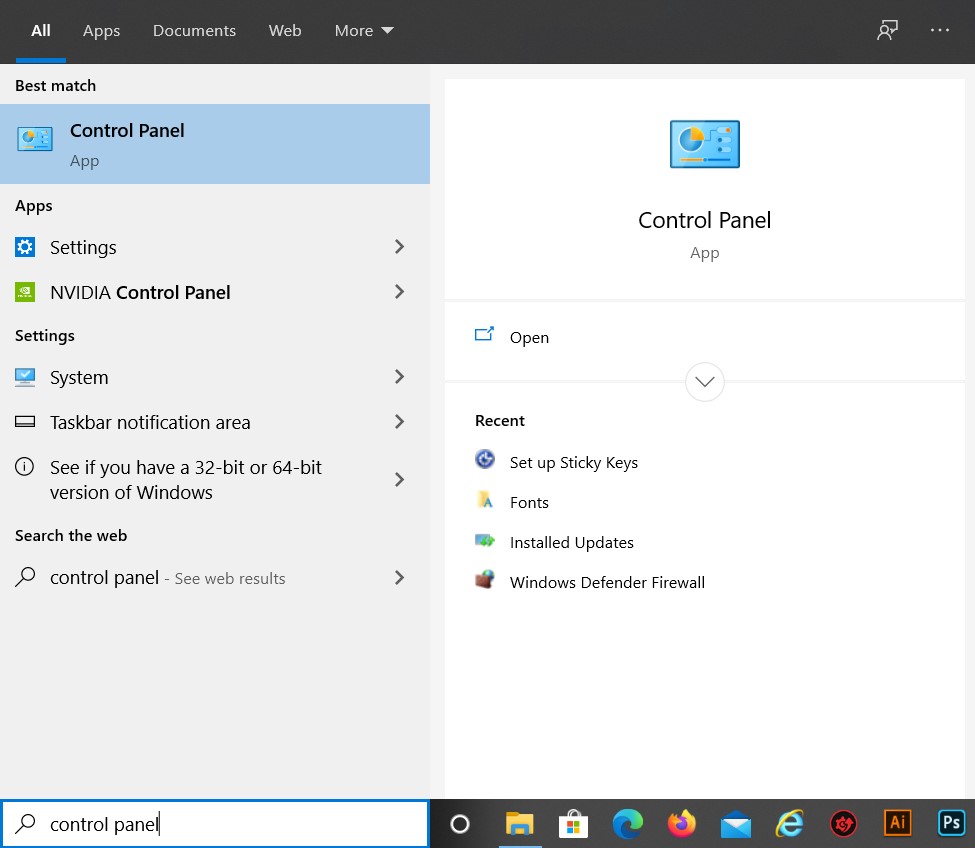
Task: Open recent item Windows Defender Firewall
Action: coord(606,582)
